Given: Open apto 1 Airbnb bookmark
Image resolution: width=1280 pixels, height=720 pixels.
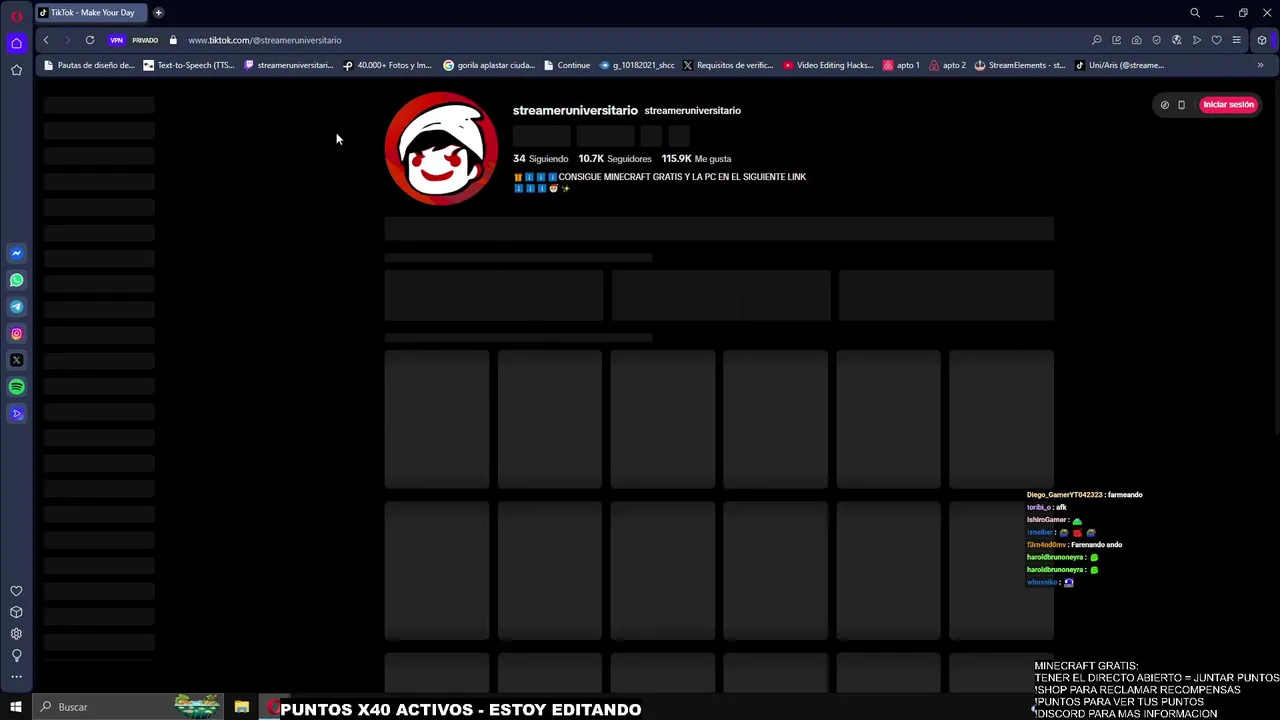Looking at the screenshot, I should click(x=901, y=65).
